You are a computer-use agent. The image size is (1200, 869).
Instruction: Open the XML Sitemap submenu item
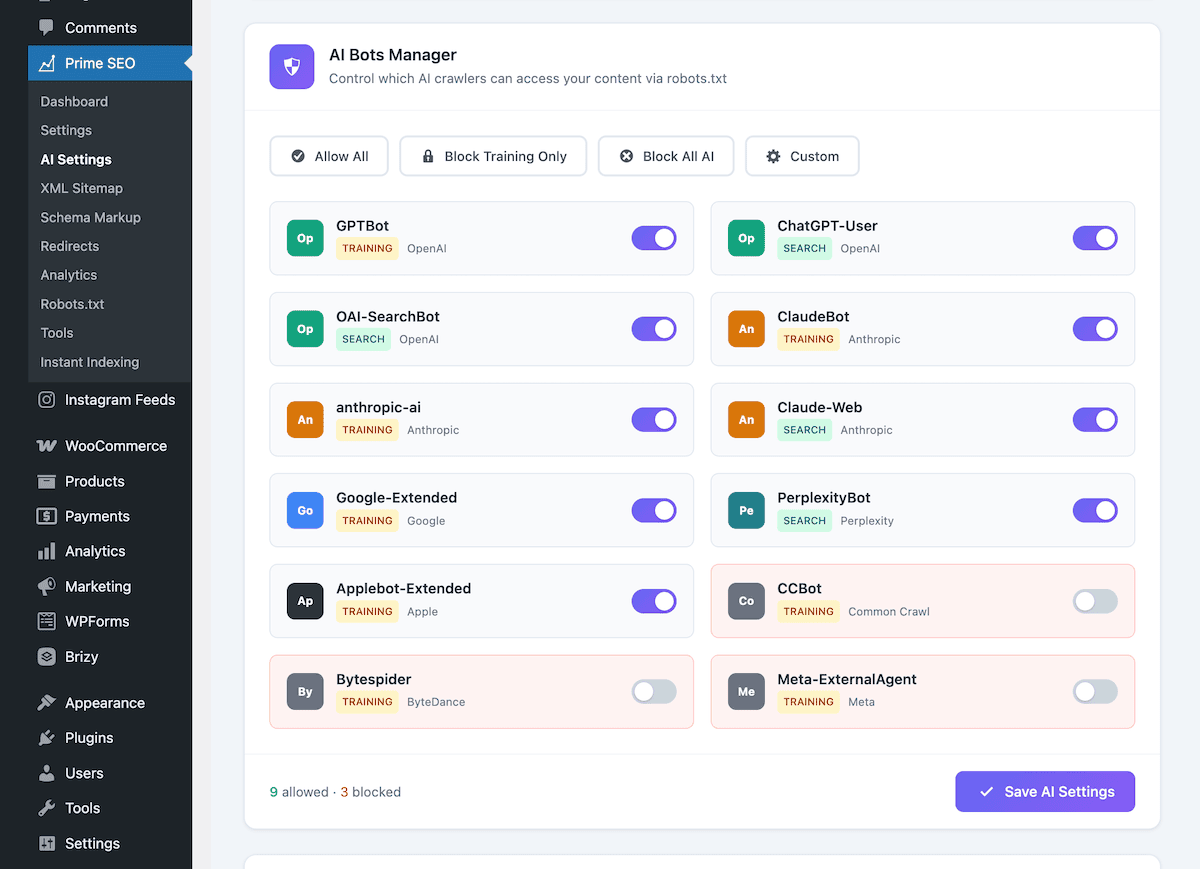82,189
